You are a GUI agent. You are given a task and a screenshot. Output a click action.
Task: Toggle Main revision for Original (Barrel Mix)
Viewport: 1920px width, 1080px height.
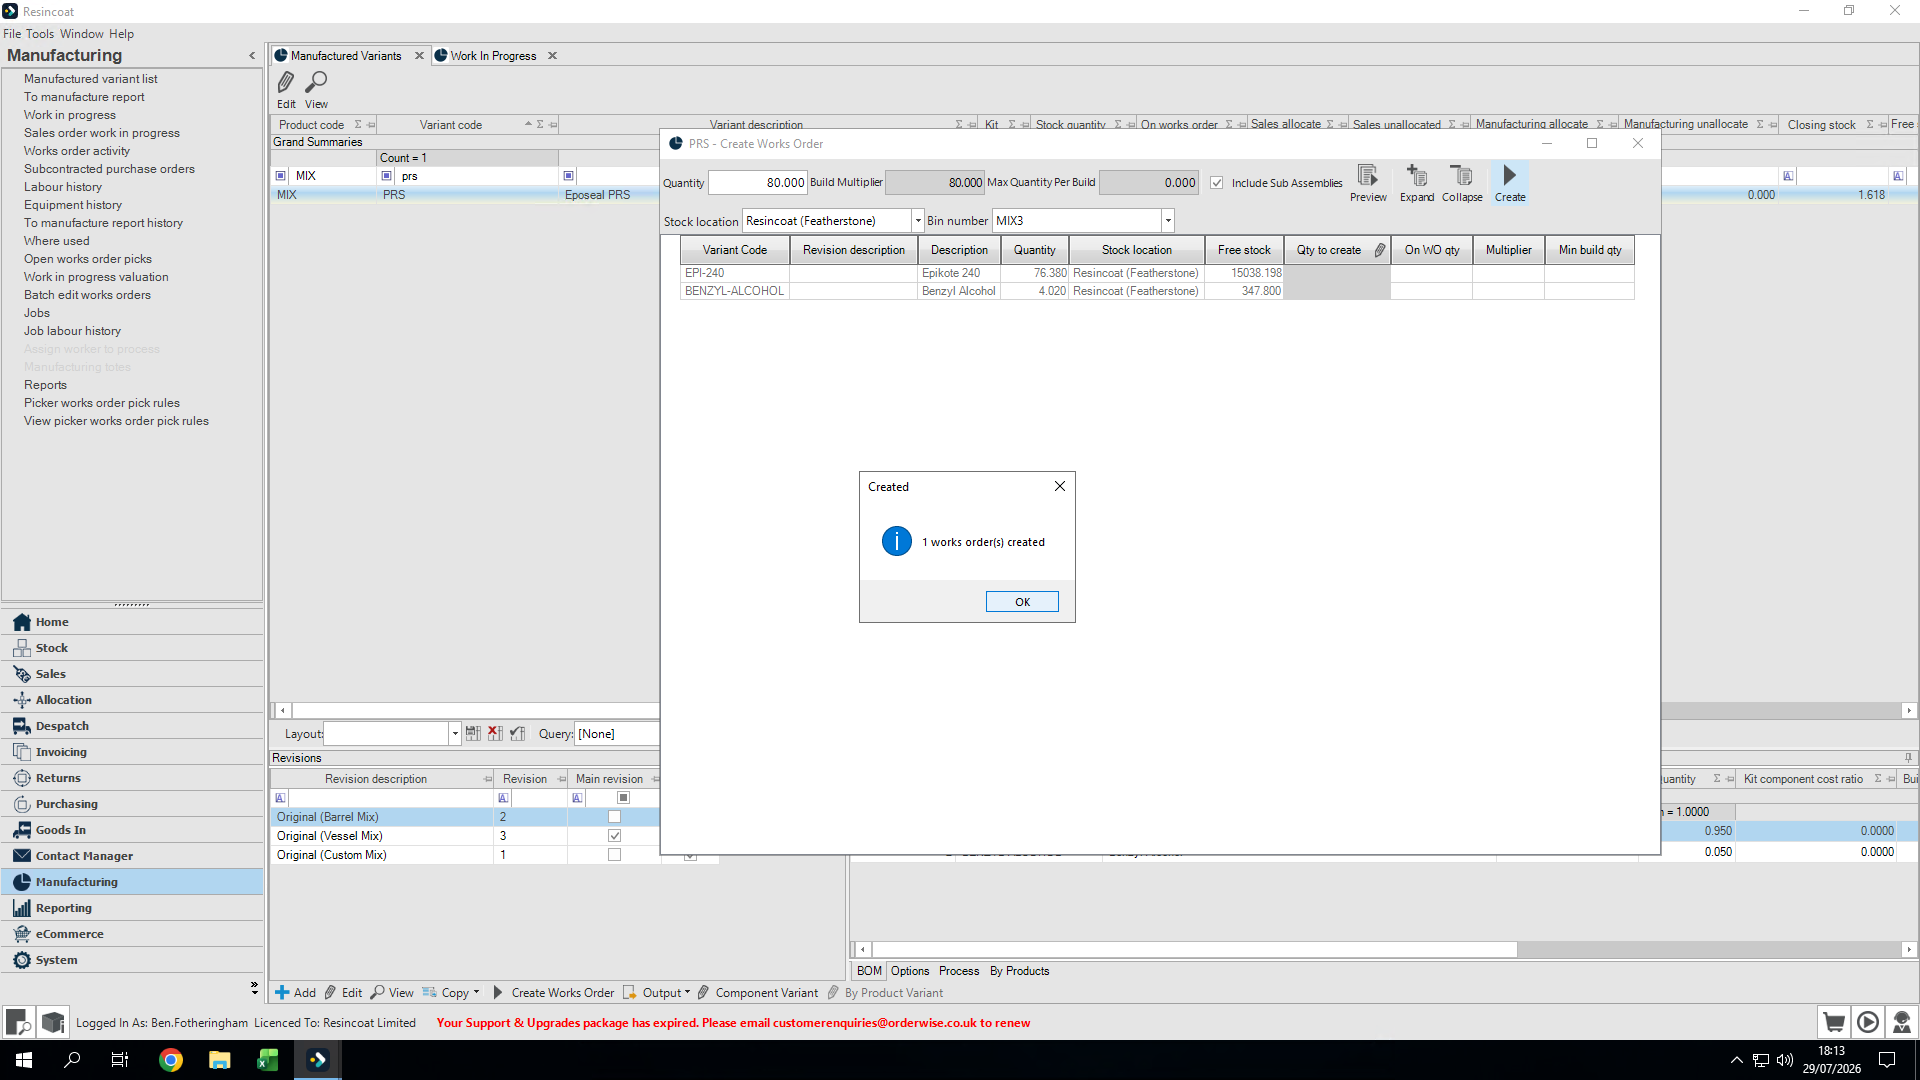(x=614, y=817)
